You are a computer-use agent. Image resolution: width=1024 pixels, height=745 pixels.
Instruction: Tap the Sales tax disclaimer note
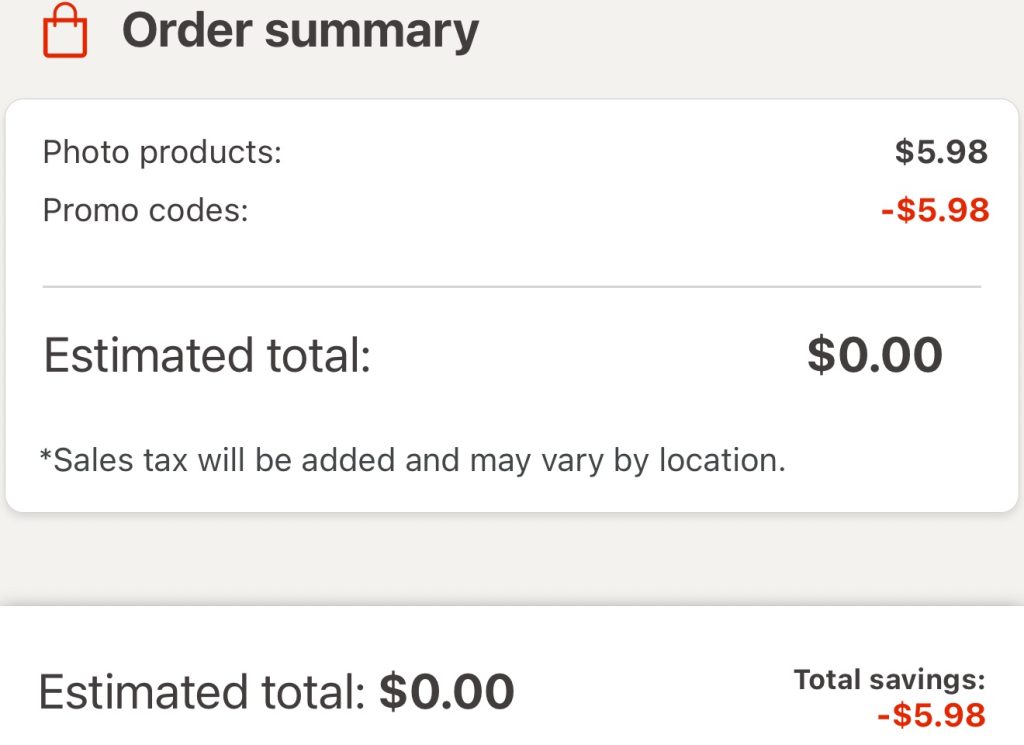click(x=412, y=460)
